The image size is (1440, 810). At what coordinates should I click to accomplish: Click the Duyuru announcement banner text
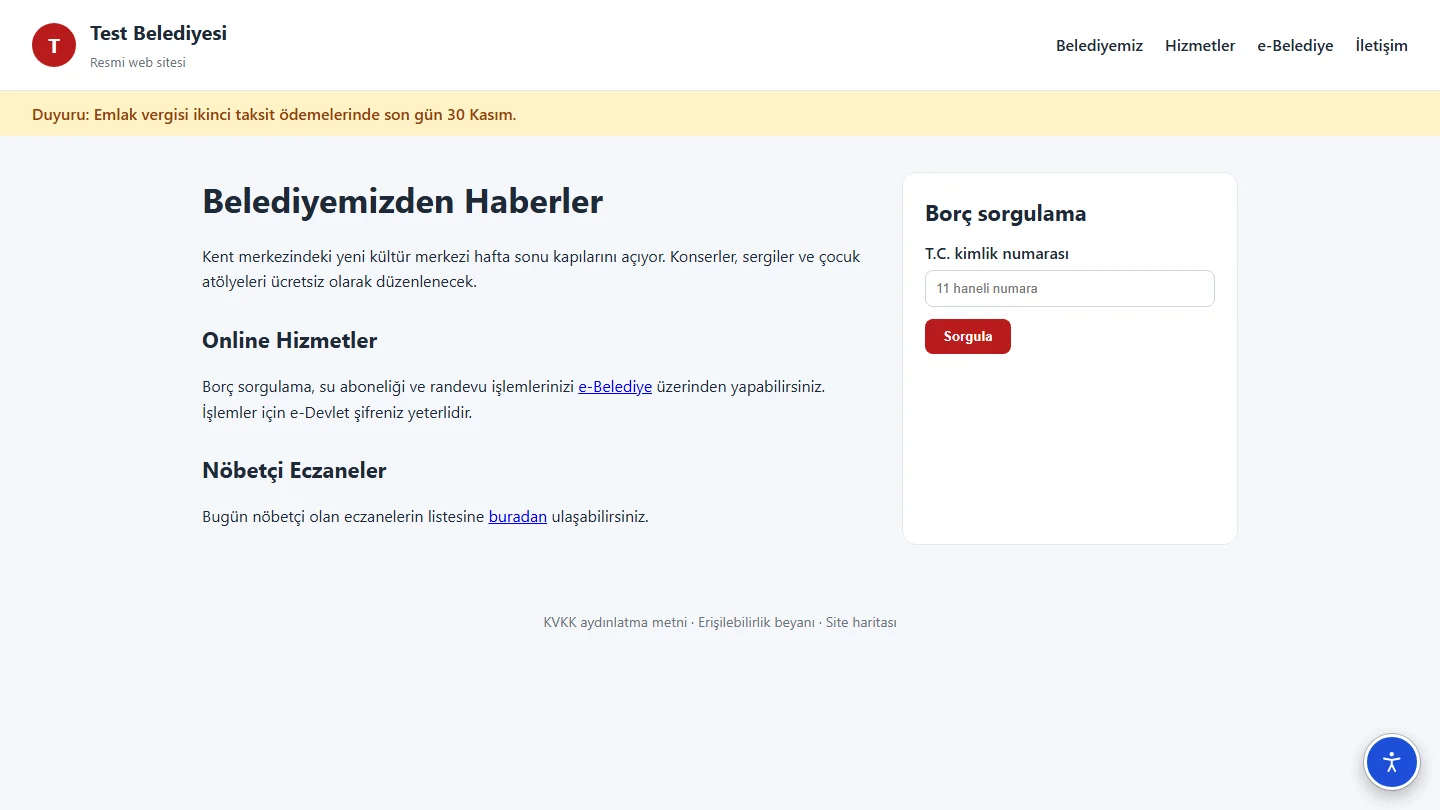coord(274,114)
